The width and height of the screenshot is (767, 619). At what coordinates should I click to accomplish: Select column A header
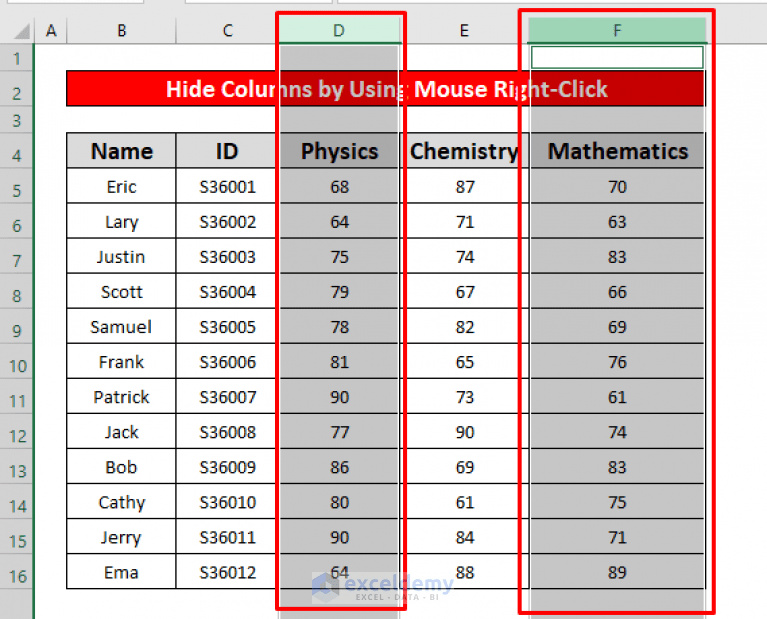point(51,31)
